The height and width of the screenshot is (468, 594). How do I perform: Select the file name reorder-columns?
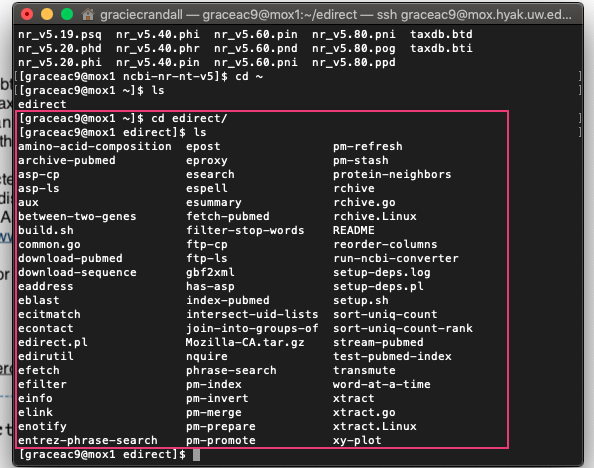(385, 244)
